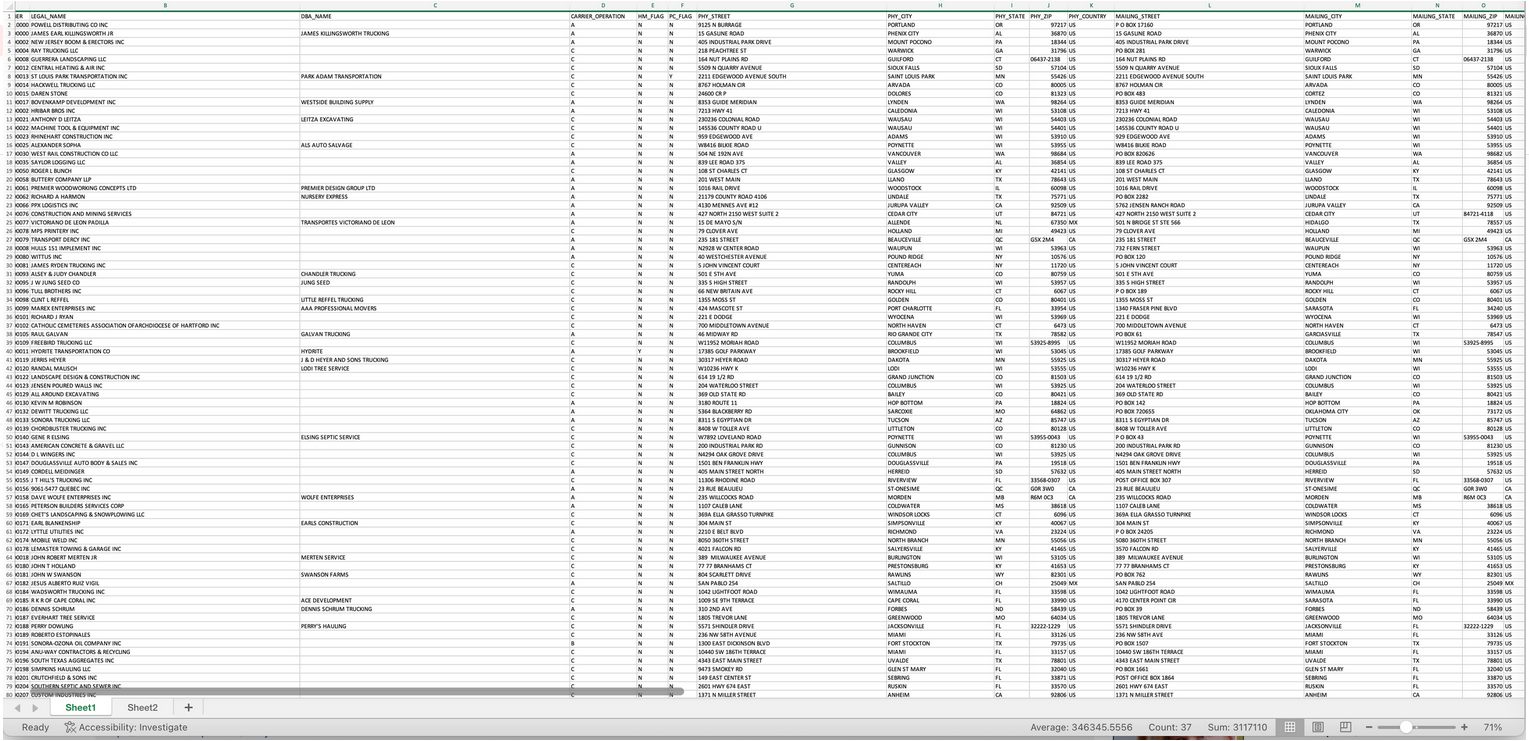The width and height of the screenshot is (1529, 741).
Task: Click the zoom in plus icon
Action: [1464, 727]
